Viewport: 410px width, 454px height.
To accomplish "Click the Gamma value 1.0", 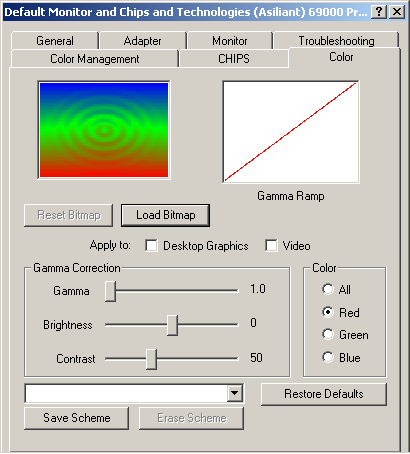I will tap(258, 289).
